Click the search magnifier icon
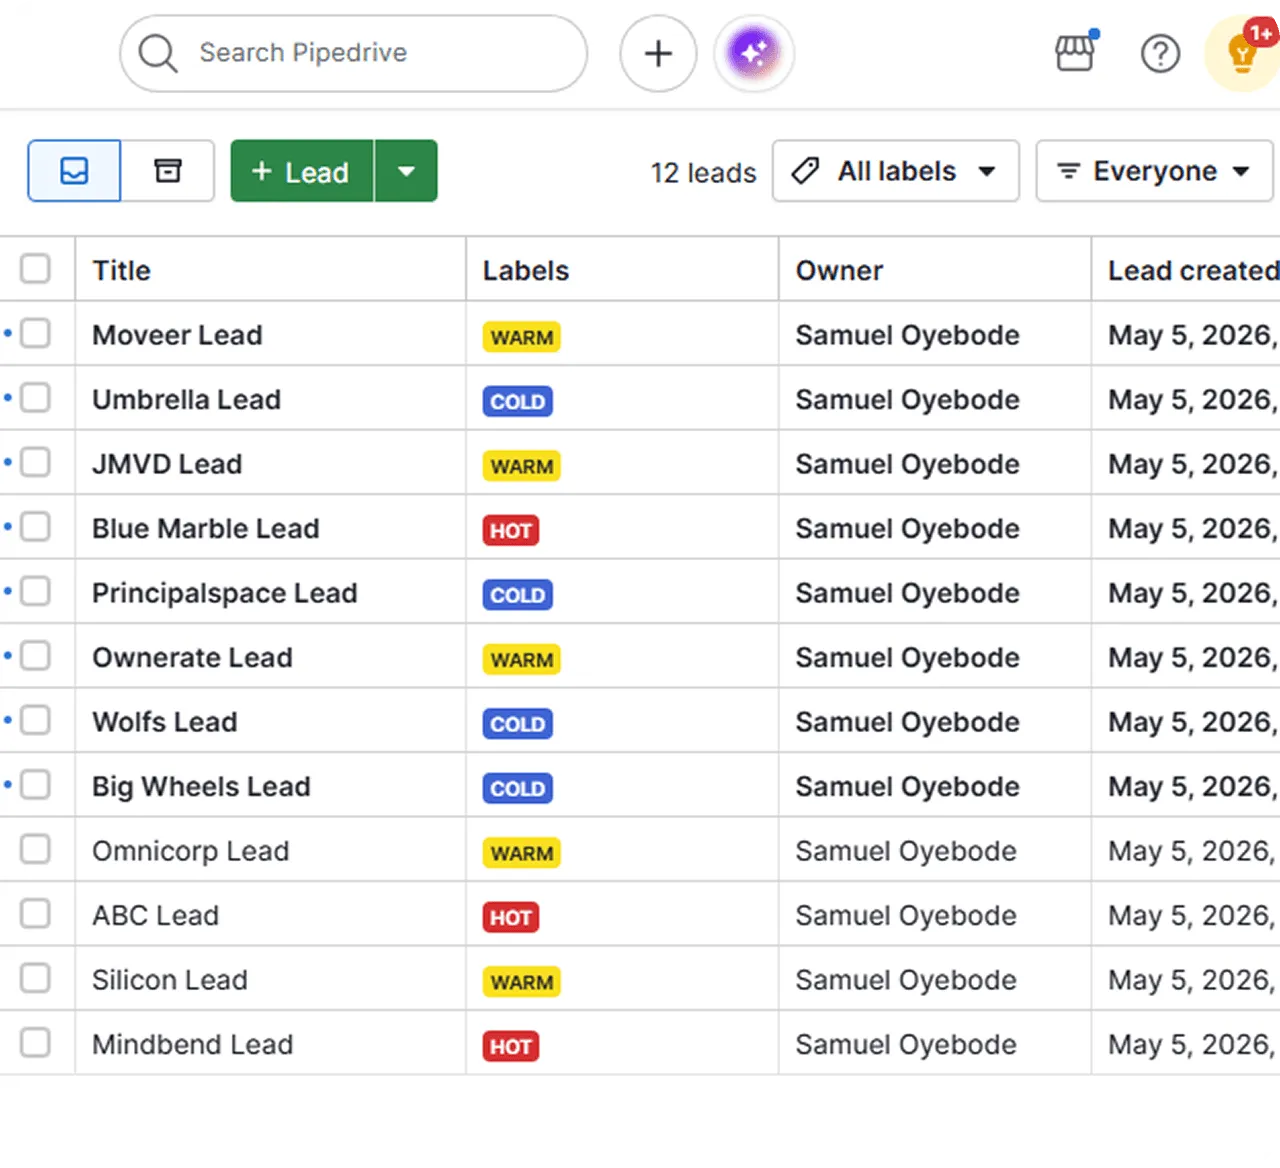The width and height of the screenshot is (1280, 1168). [x=158, y=53]
